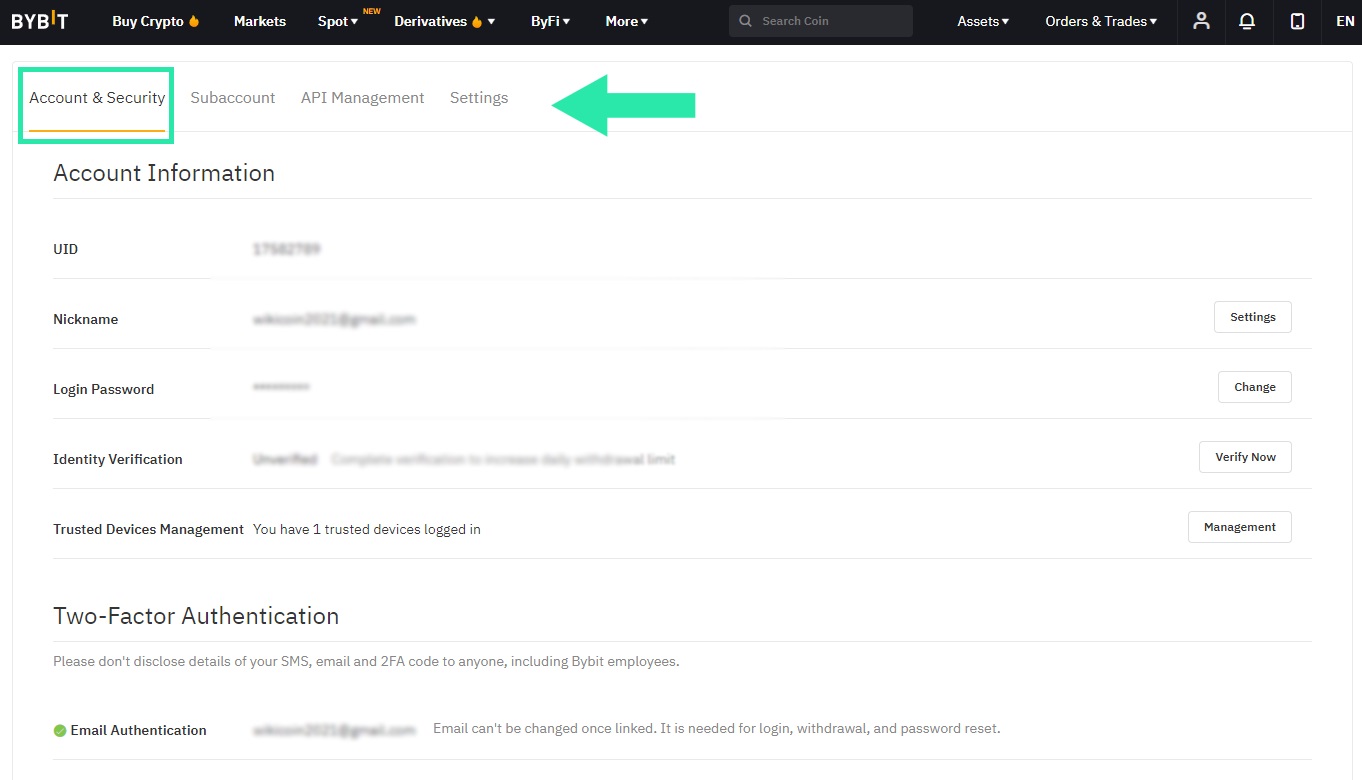The width and height of the screenshot is (1362, 780).
Task: Click the Trusted Devices Management label
Action: (148, 529)
